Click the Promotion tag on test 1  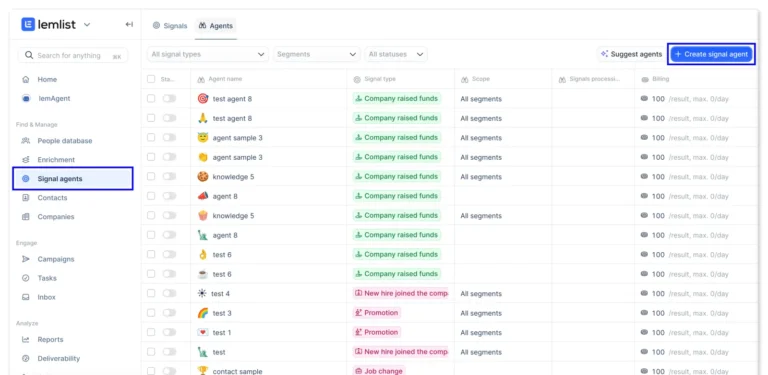(x=377, y=332)
